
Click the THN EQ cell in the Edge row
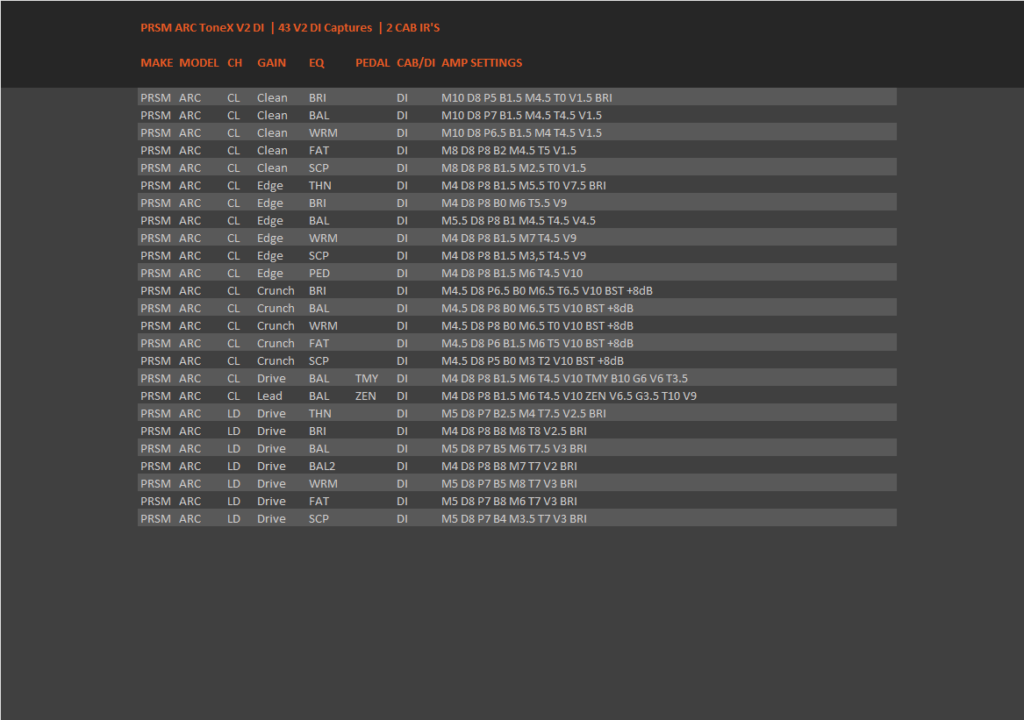320,186
